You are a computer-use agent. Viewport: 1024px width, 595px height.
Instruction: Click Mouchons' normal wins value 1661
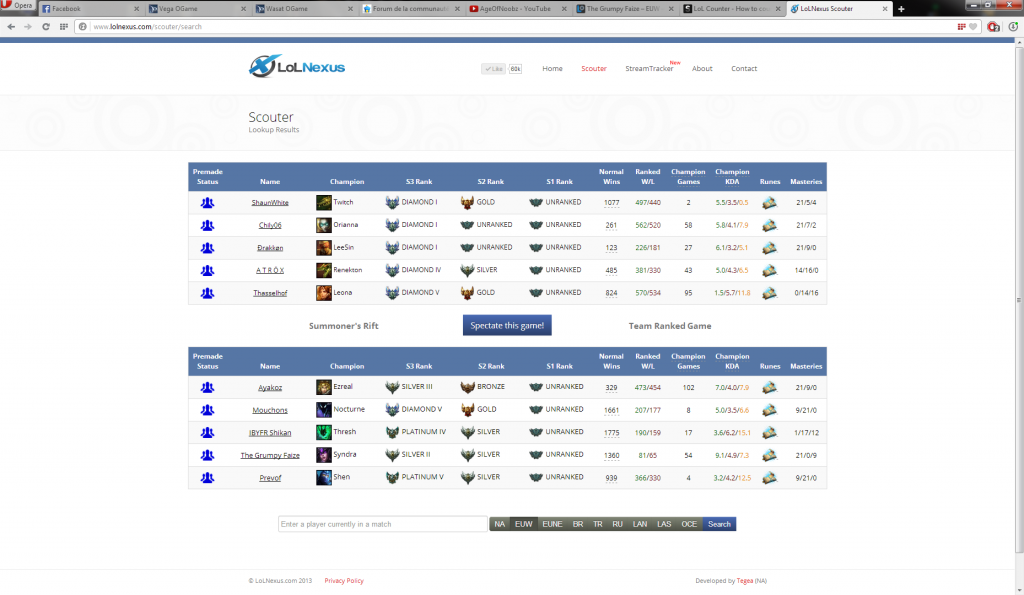tap(611, 410)
